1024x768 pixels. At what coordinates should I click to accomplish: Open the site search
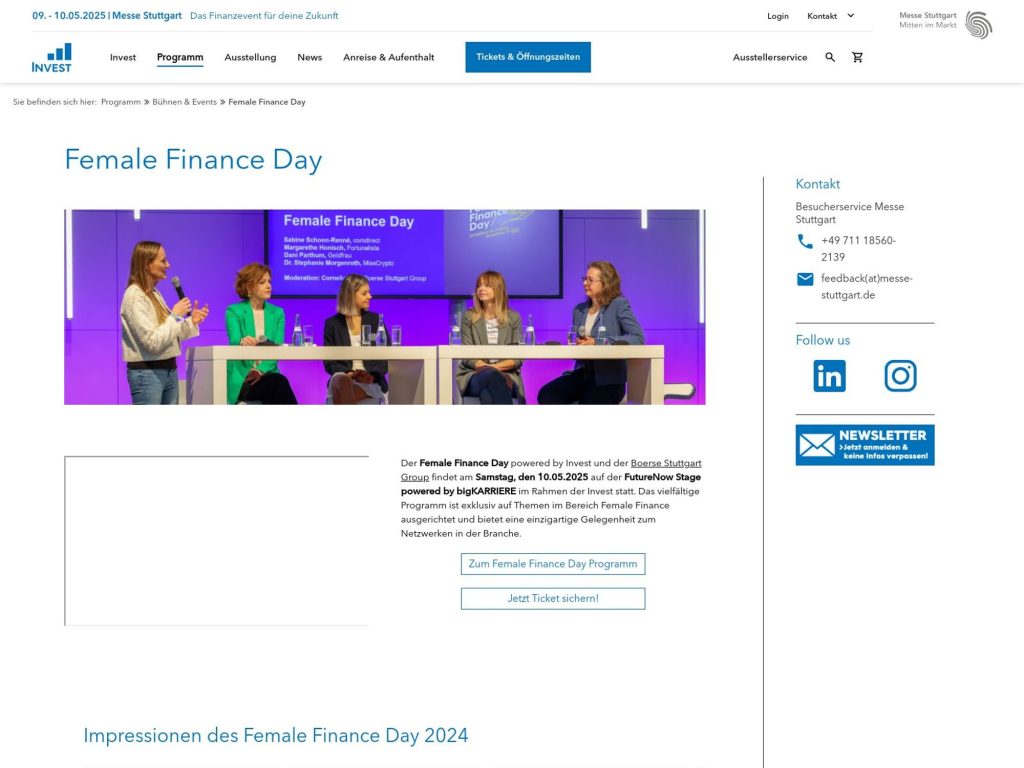830,57
